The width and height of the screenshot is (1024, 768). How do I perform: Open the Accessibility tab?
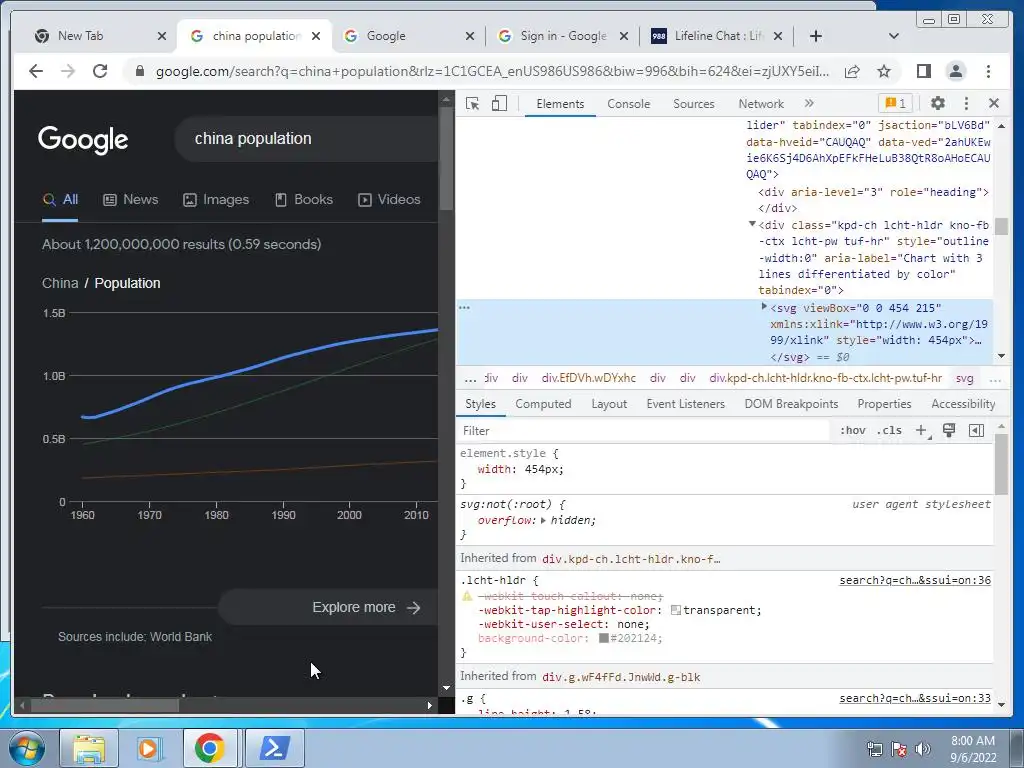click(x=963, y=404)
